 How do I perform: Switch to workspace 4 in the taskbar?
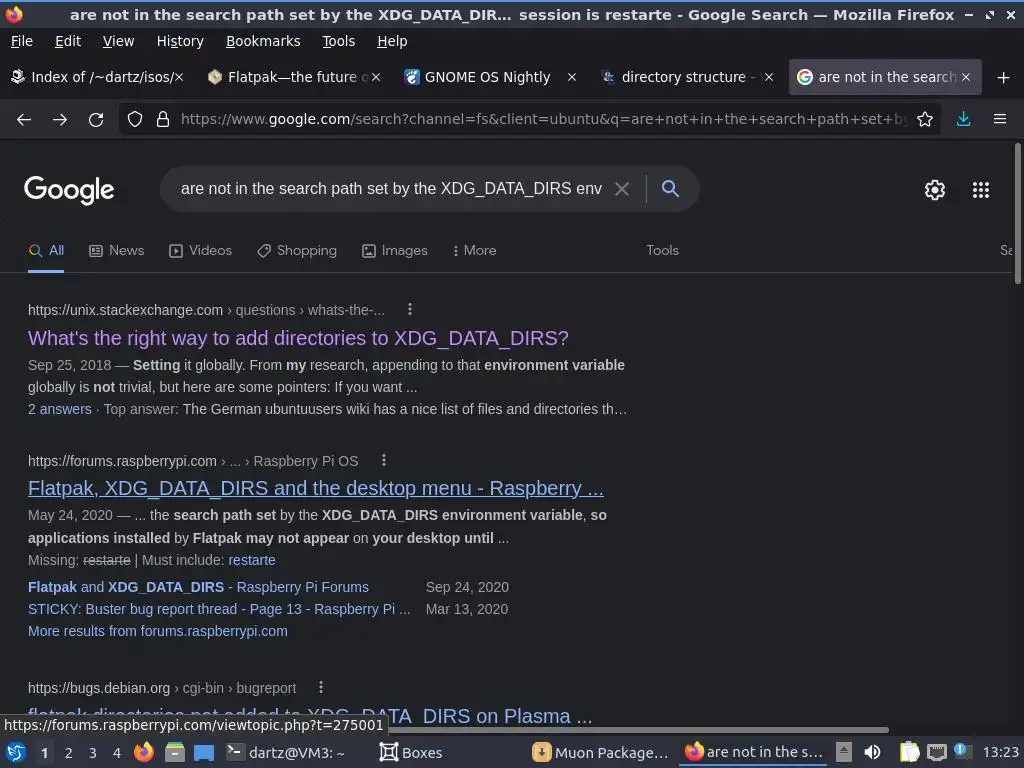(117, 753)
